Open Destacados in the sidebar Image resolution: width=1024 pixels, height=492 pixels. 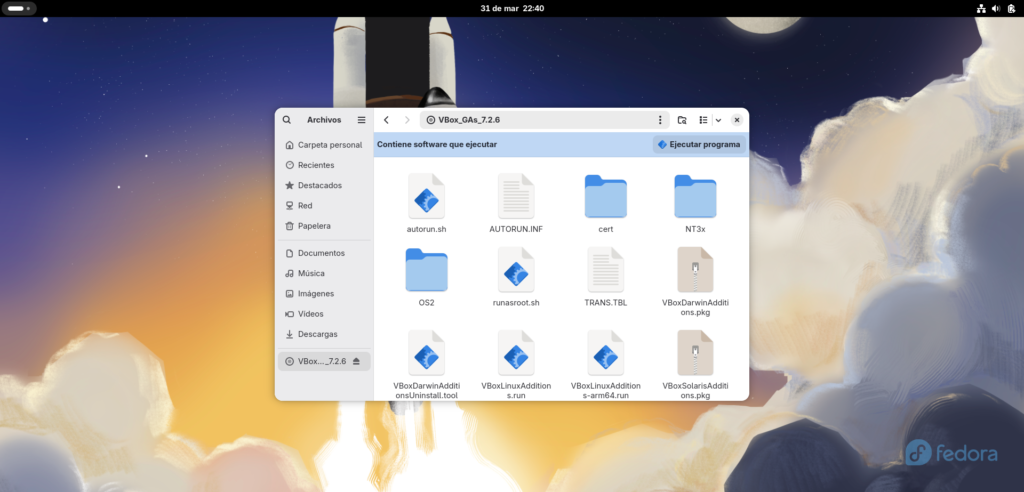324,186
